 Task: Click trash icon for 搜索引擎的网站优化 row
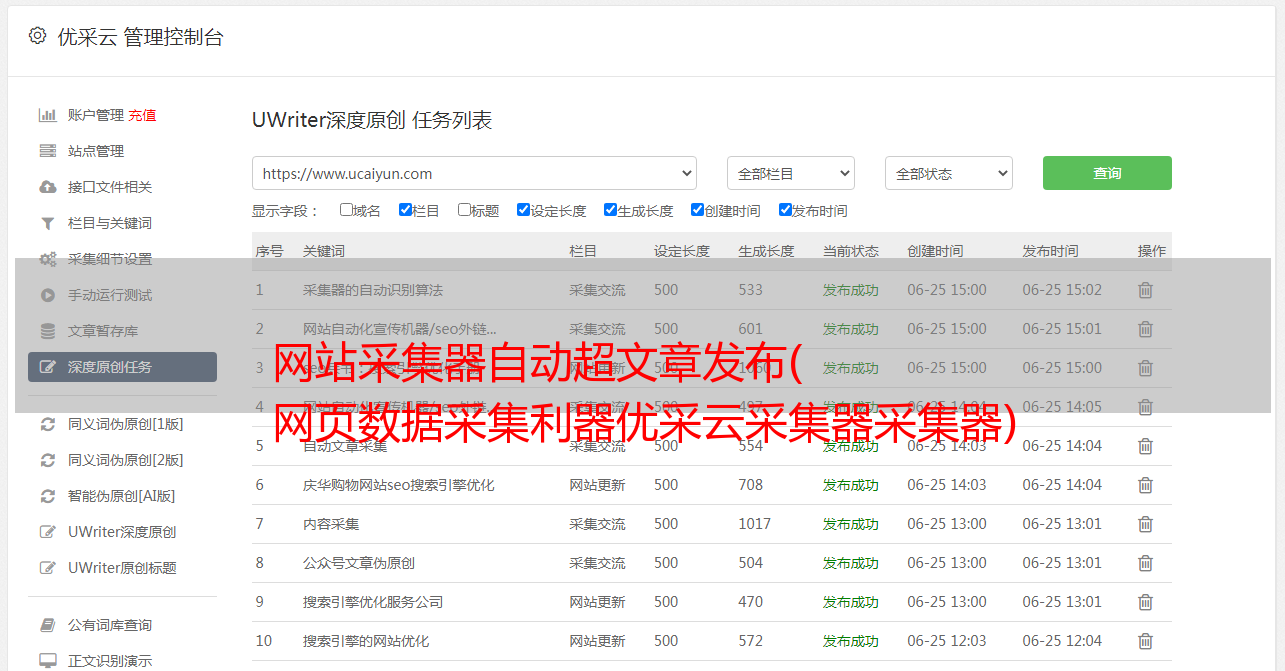(x=1145, y=641)
